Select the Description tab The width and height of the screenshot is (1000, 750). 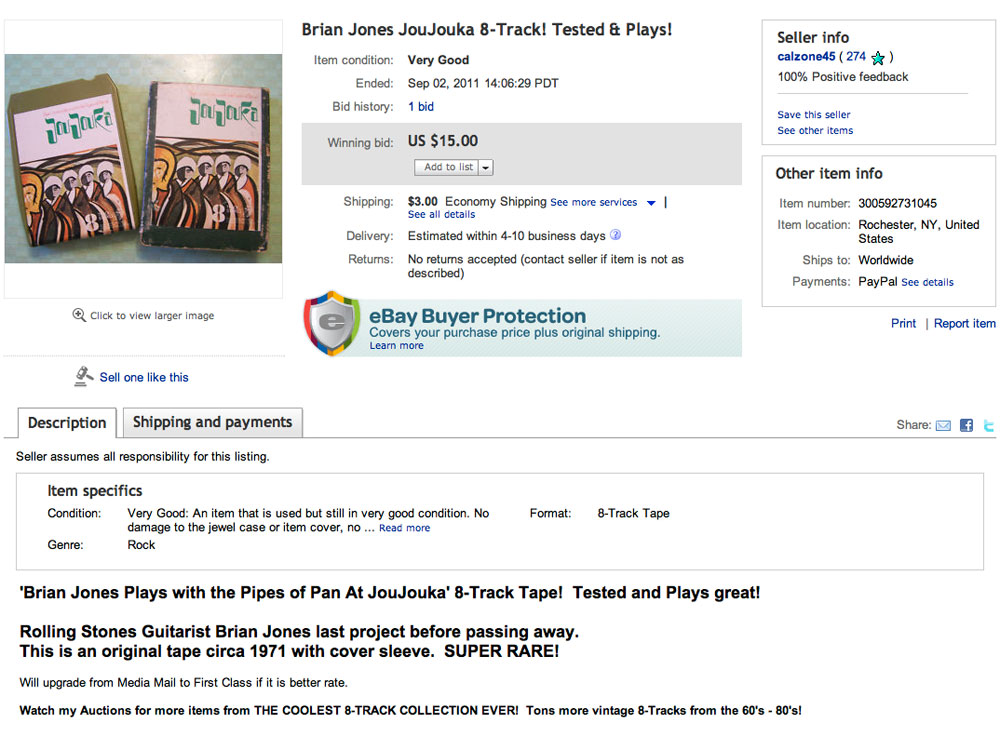[x=67, y=423]
